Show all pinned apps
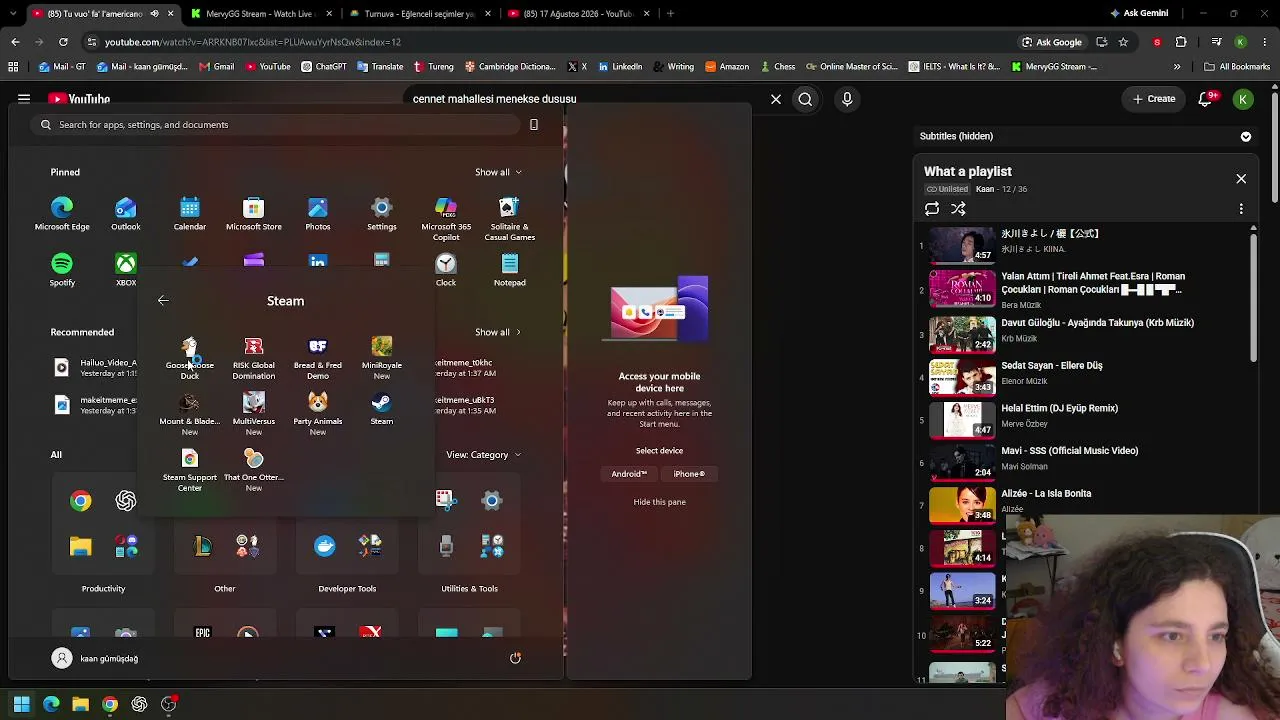 coord(497,172)
